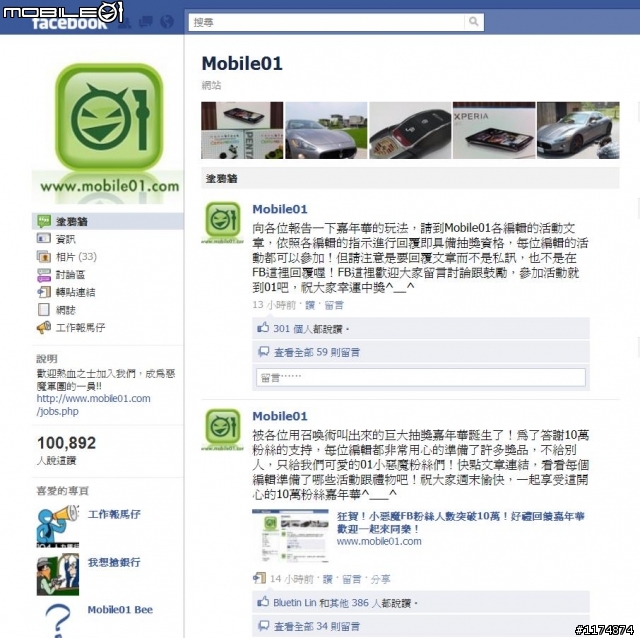Click the globe notifications icon in the top bar
The image size is (640, 638).
click(167, 22)
